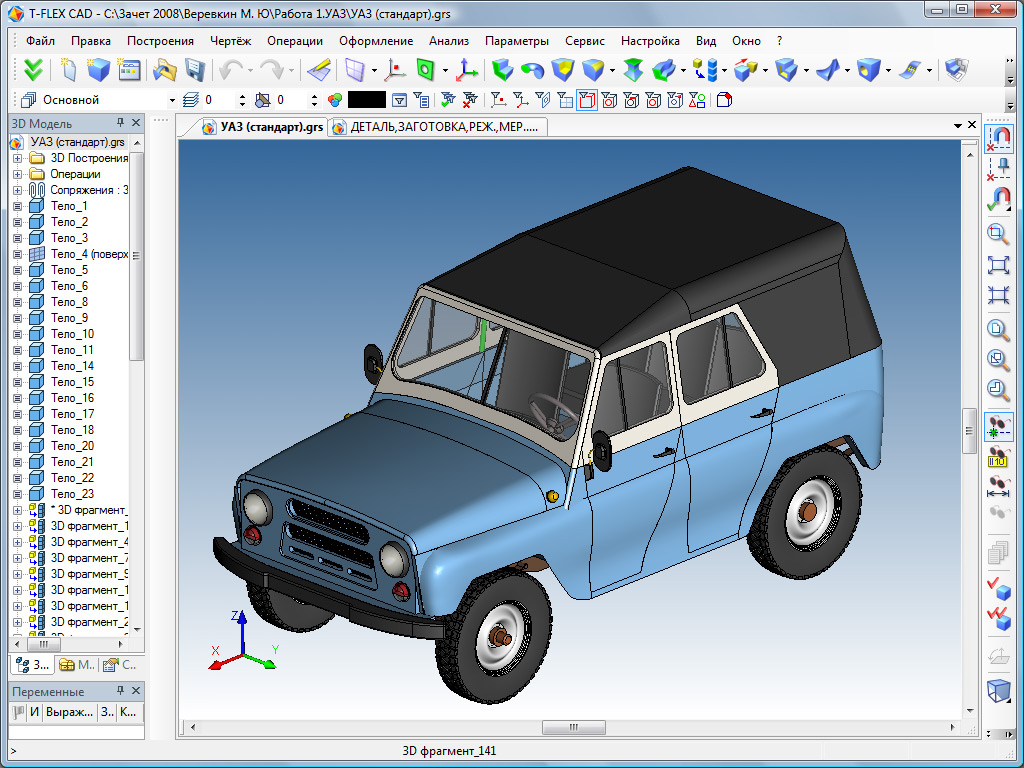
Task: Open the document tabs list arrow
Action: pyautogui.click(x=957, y=125)
